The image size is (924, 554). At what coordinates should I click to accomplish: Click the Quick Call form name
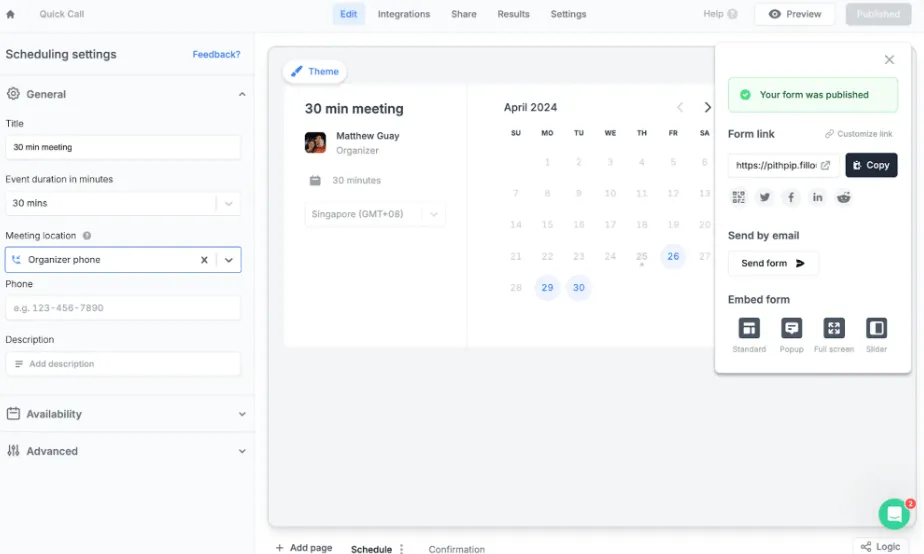pos(62,14)
